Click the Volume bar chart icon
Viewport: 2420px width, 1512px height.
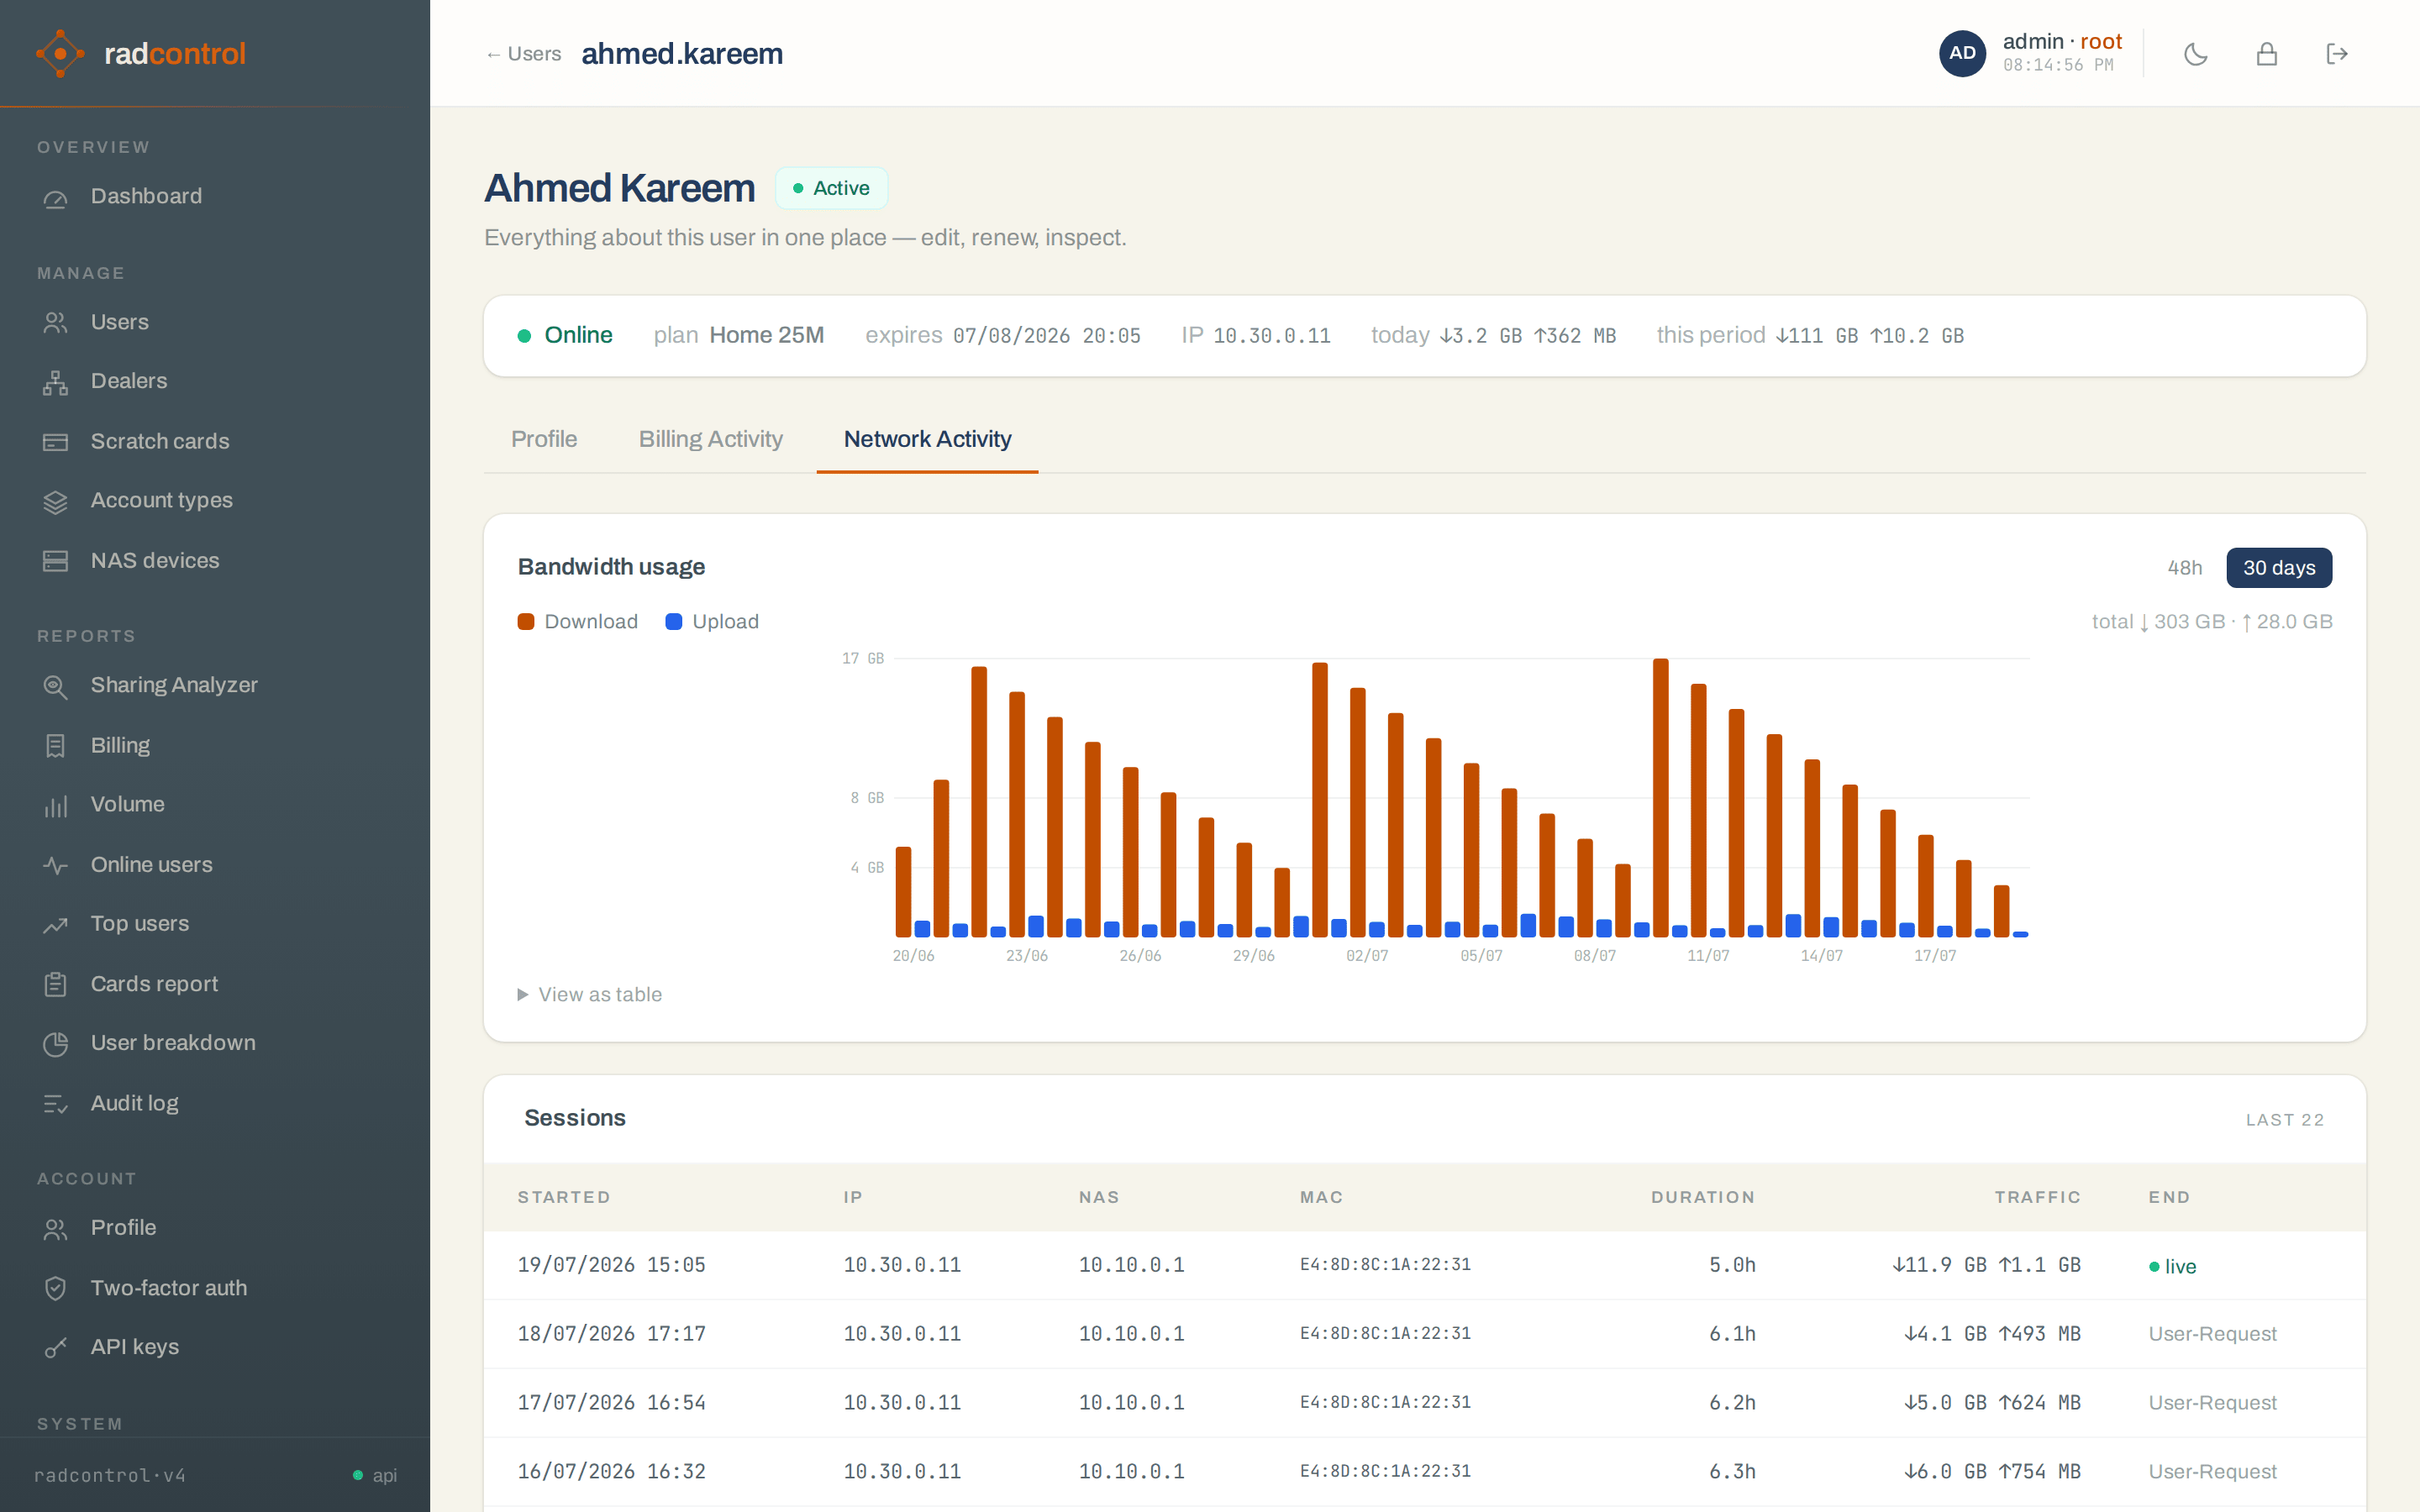click(56, 805)
